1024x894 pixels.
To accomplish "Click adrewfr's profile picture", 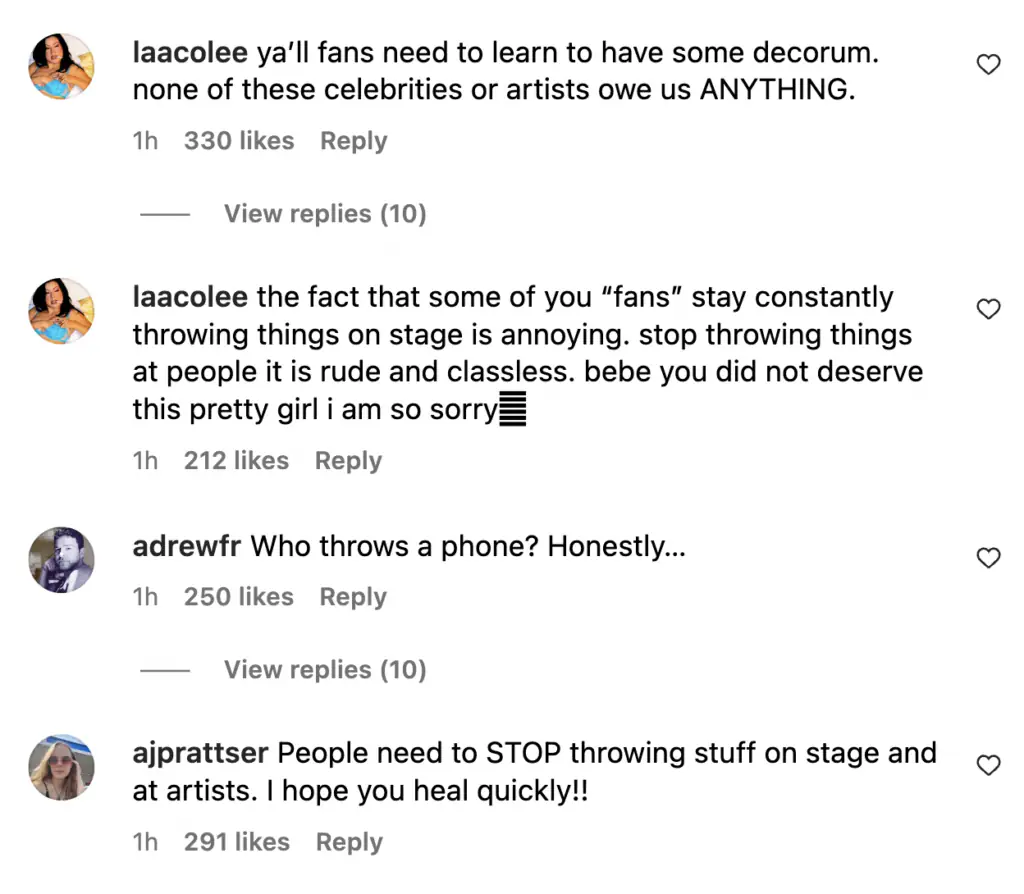I will click(x=63, y=559).
